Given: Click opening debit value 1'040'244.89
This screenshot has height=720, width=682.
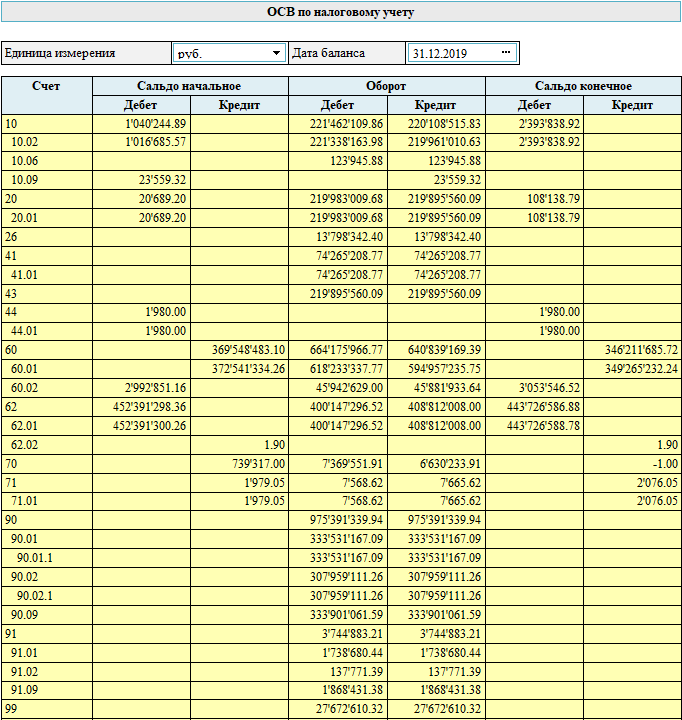Looking at the screenshot, I should (x=156, y=124).
